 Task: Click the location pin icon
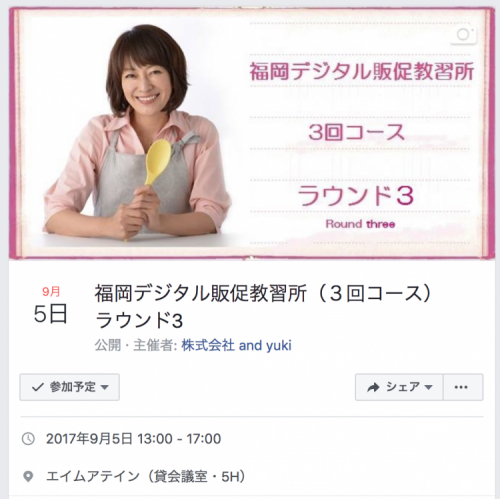point(28,476)
